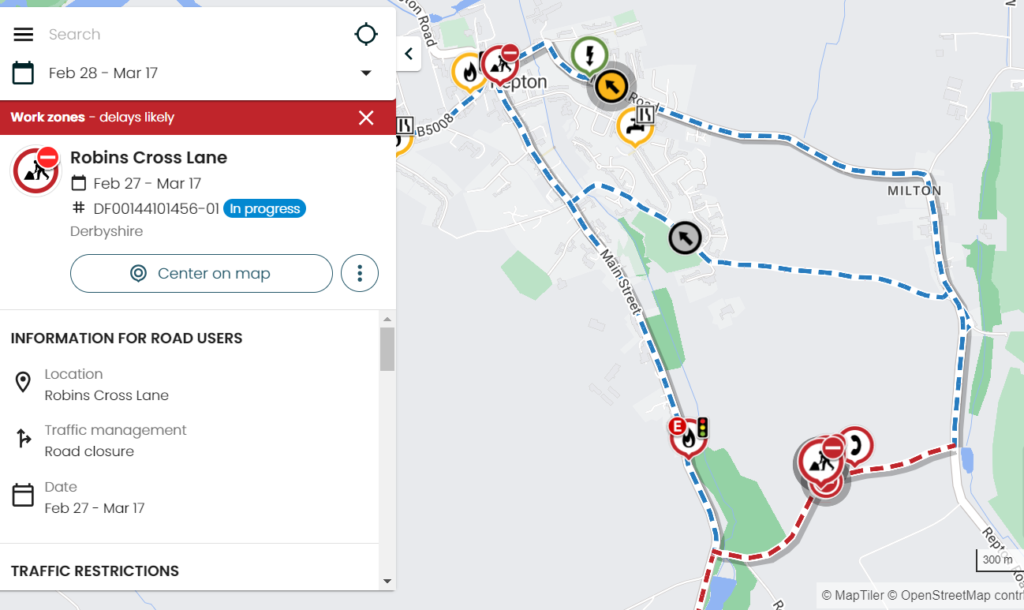Click the panel scrollbar down arrow
1024x610 pixels.
point(387,581)
